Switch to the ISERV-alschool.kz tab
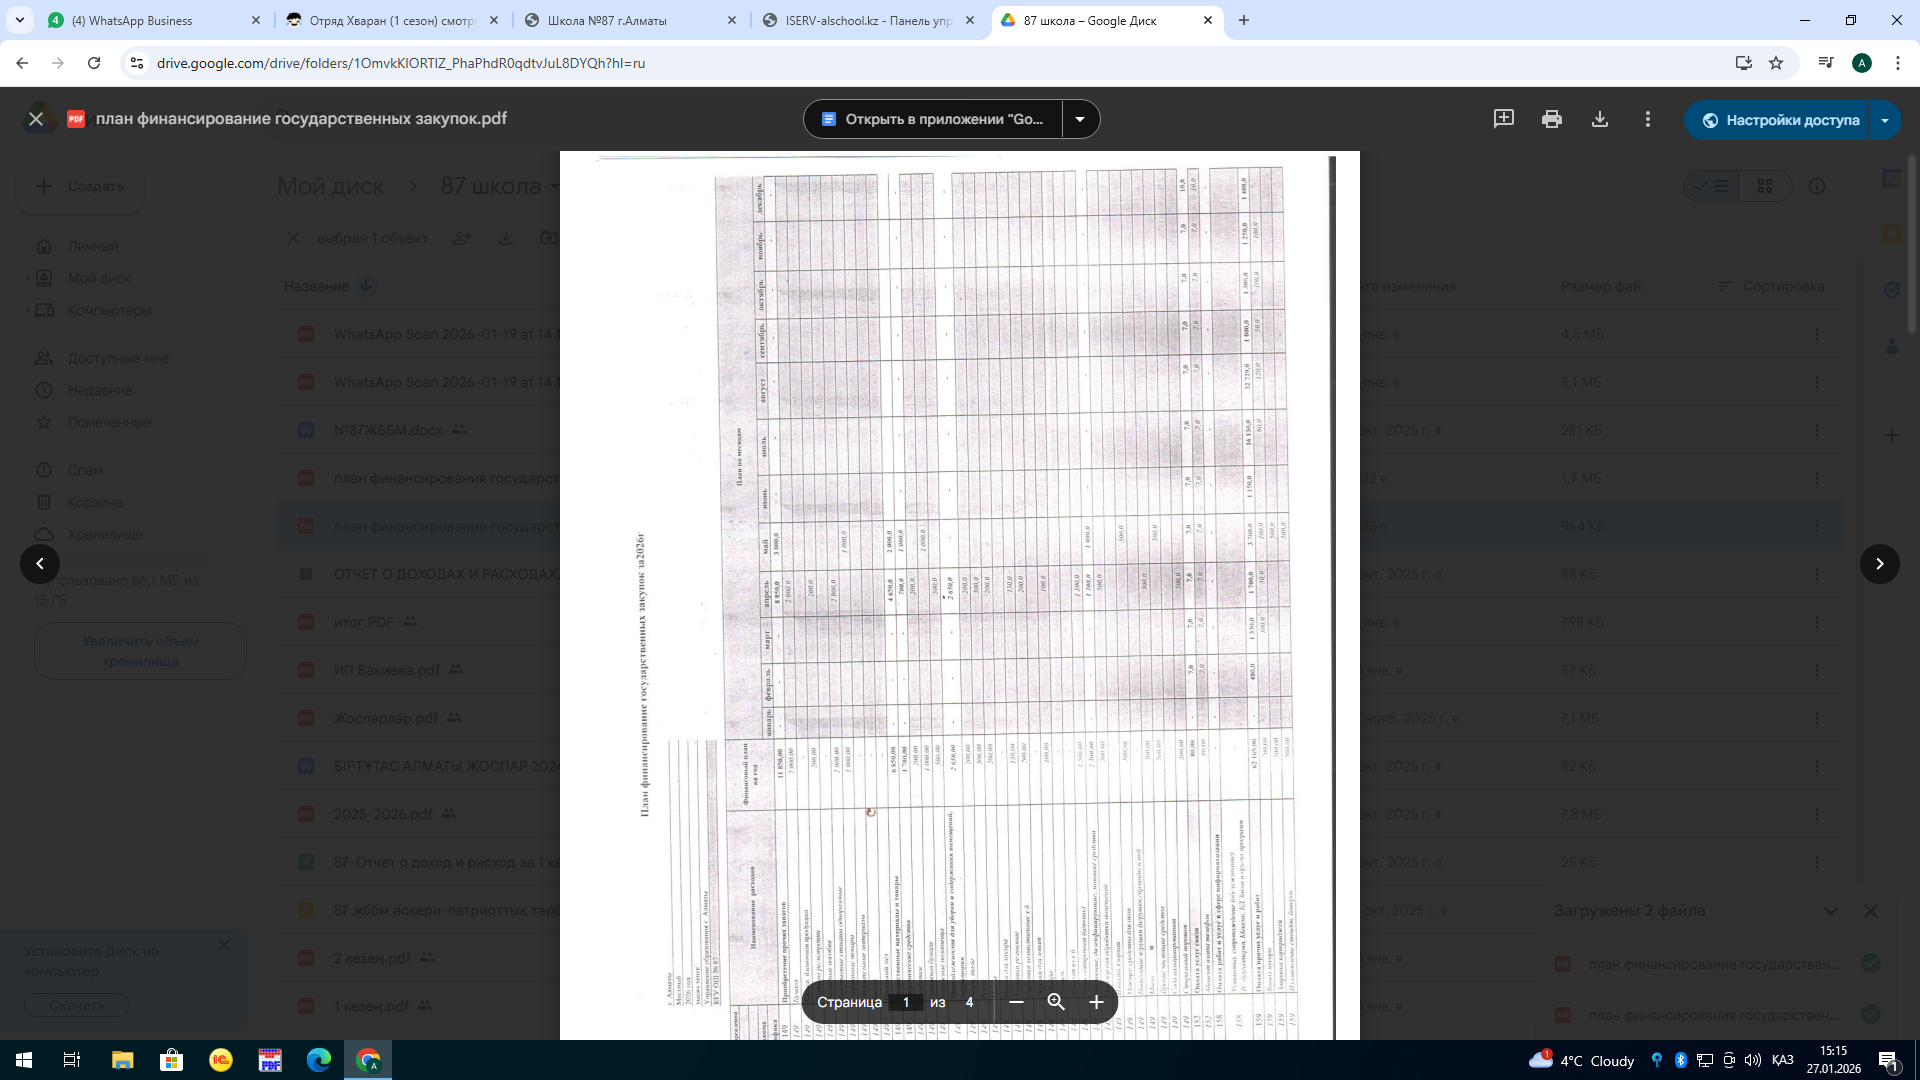Image resolution: width=1920 pixels, height=1080 pixels. [x=869, y=20]
